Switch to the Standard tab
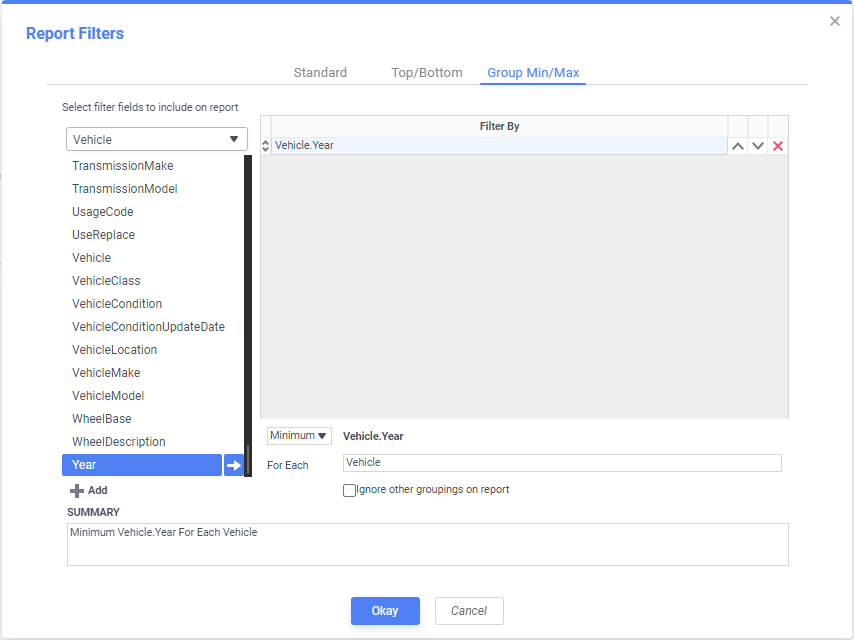Screen dimensions: 854x640 tap(320, 73)
